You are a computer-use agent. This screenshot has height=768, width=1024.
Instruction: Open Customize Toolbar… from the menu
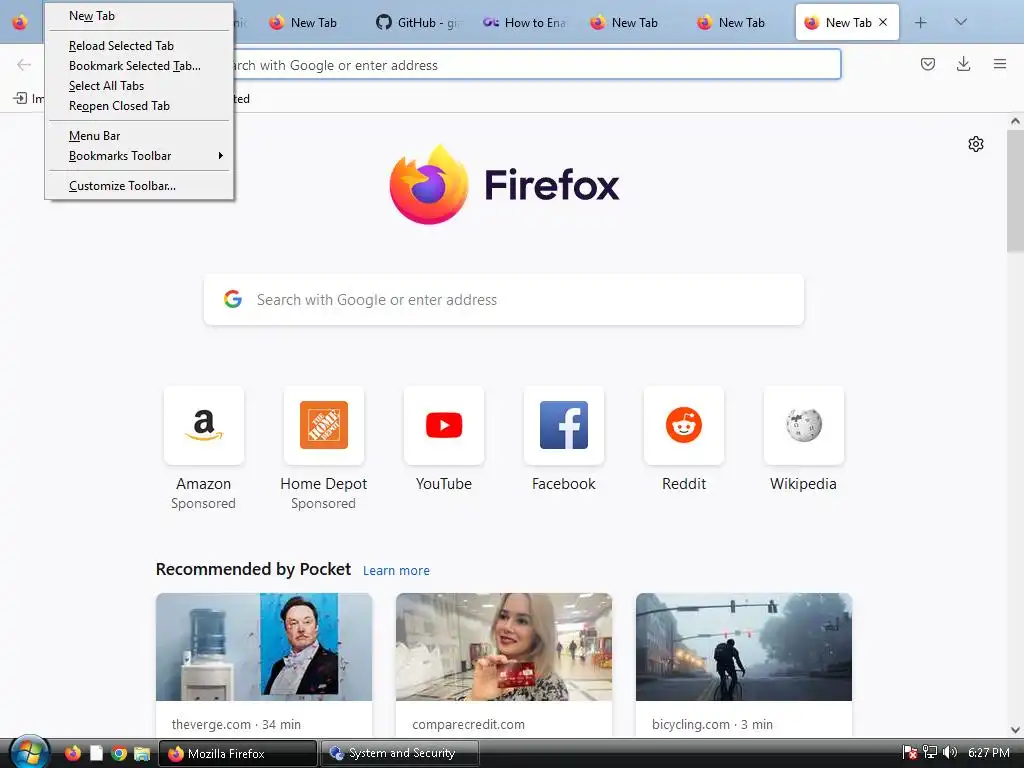point(139,186)
